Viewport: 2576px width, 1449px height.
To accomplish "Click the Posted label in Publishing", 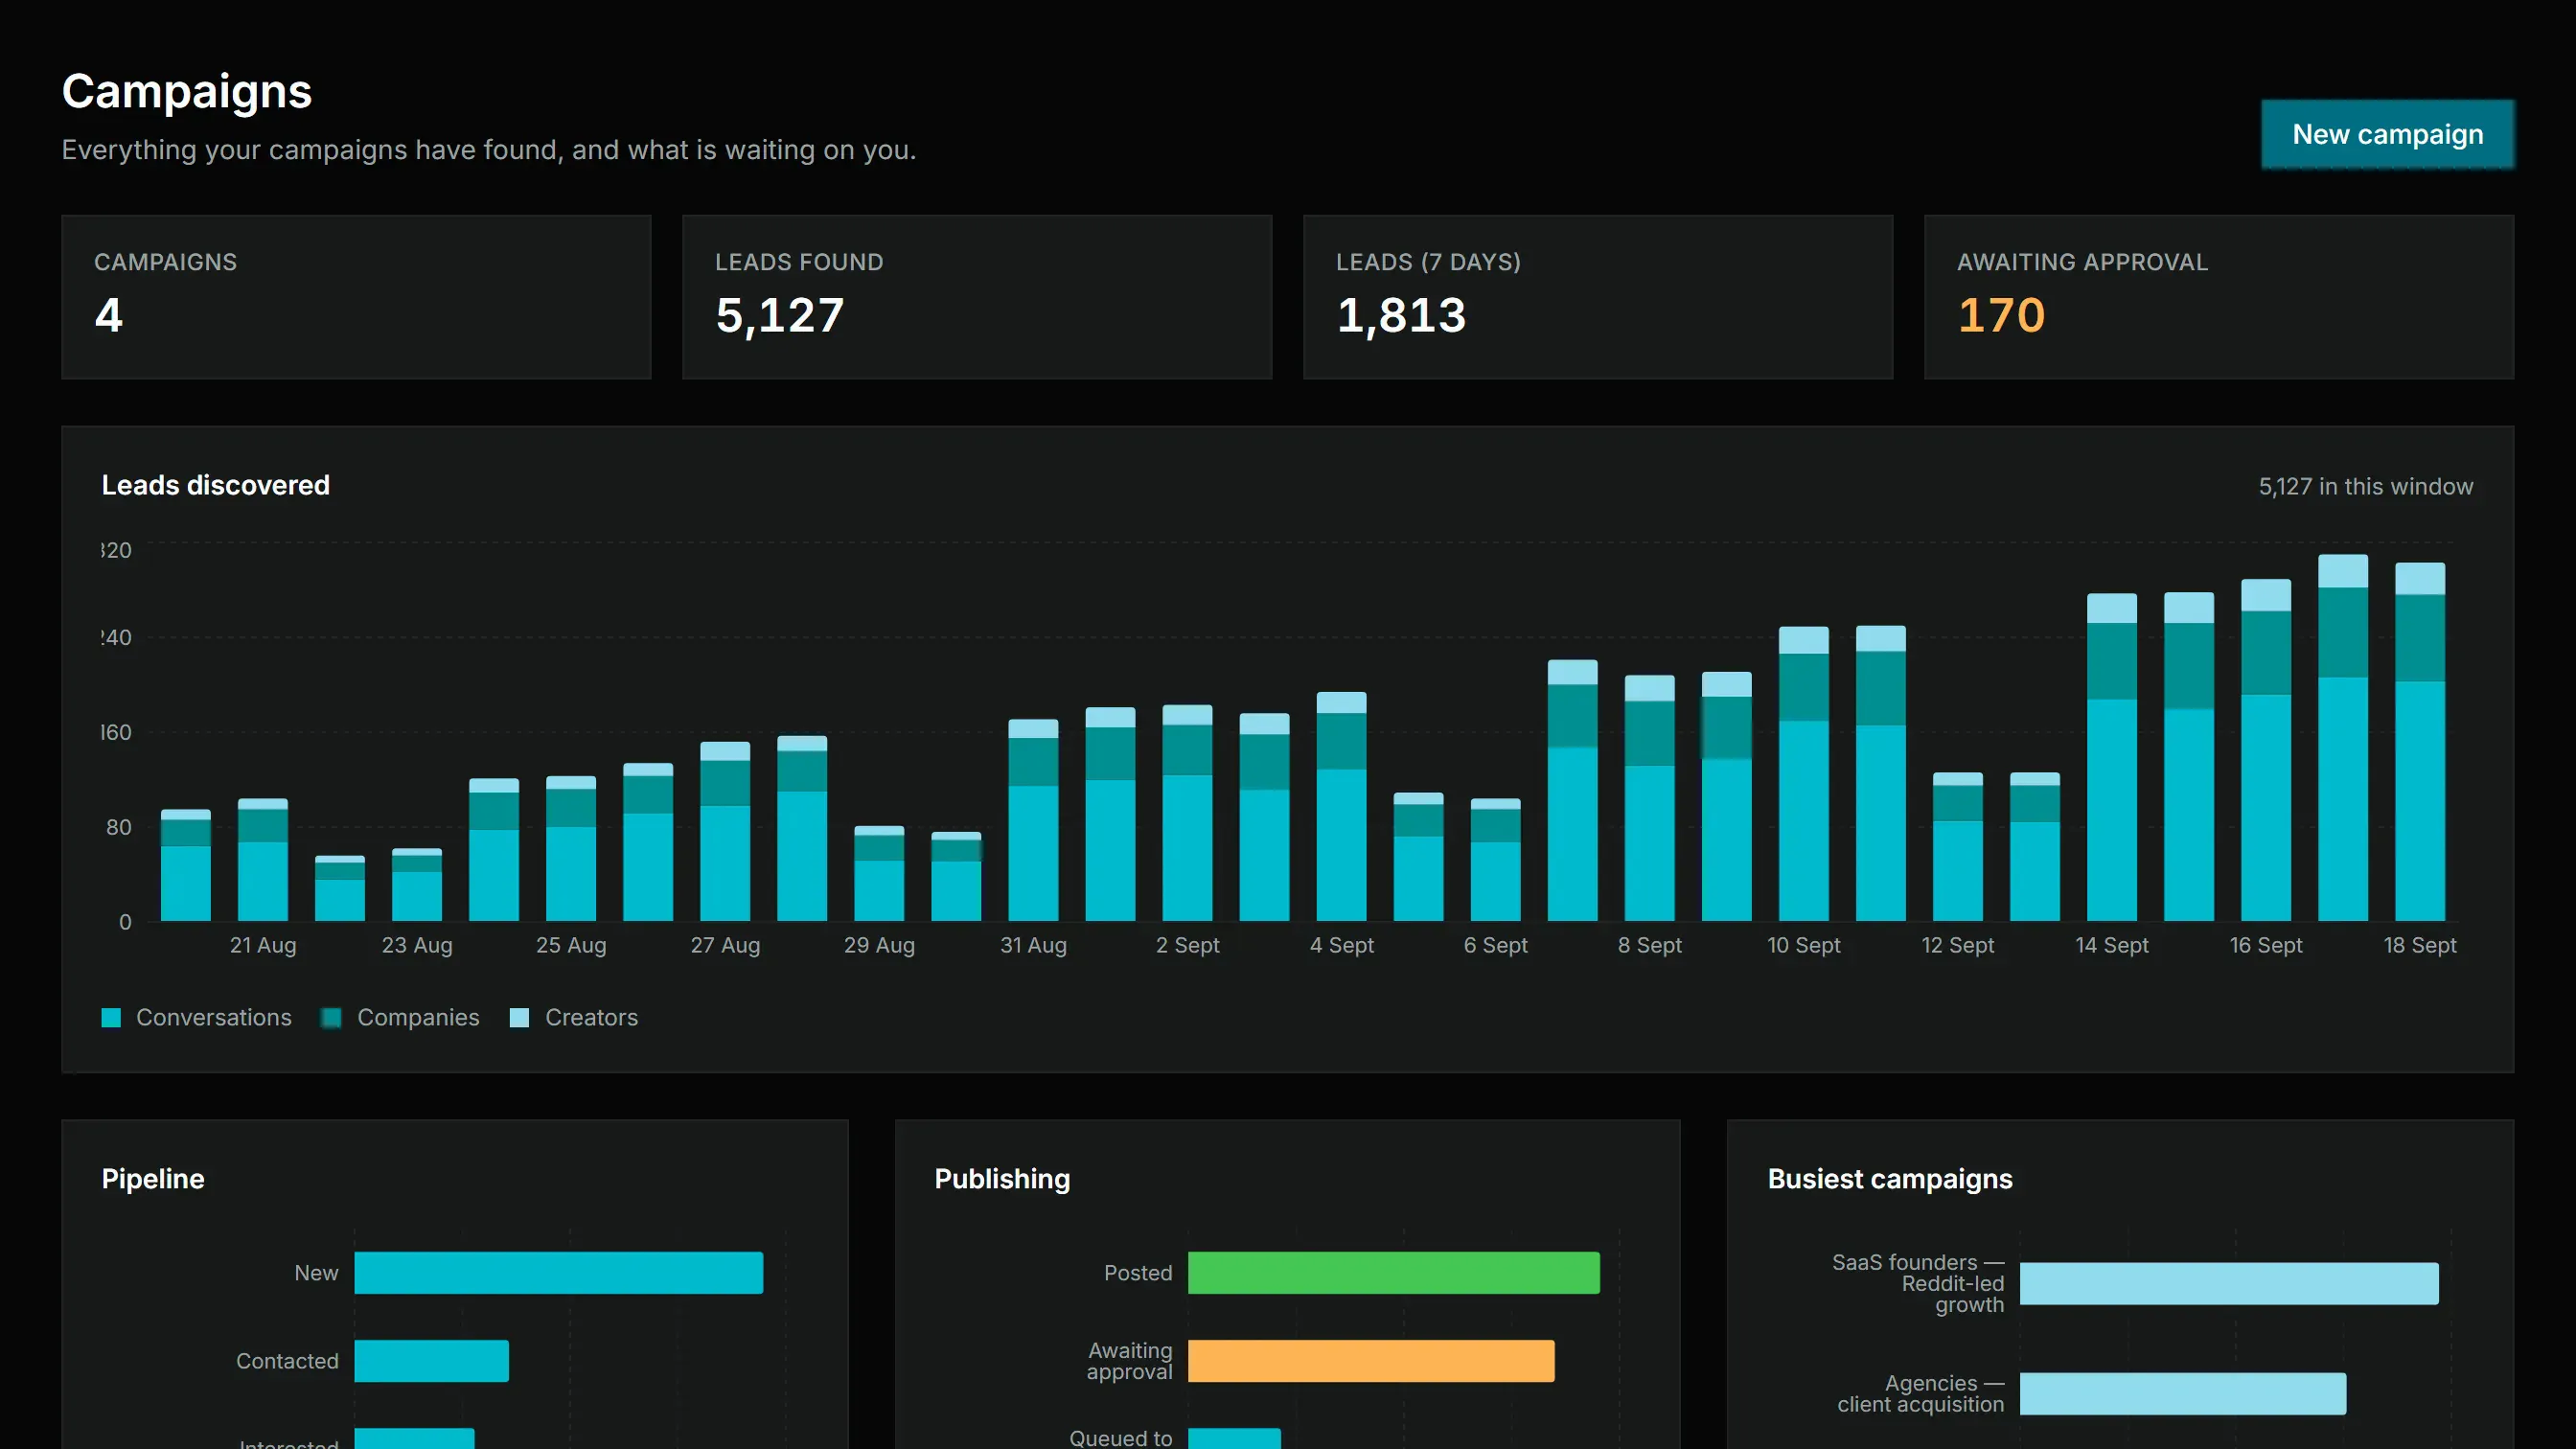I will click(x=1138, y=1273).
